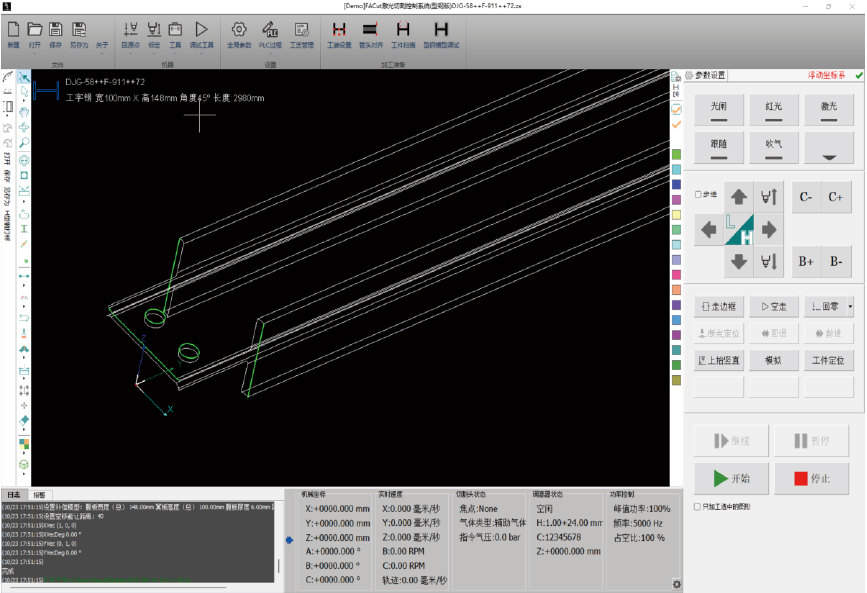Click vertical 保存 in left sidebar
The height and width of the screenshot is (593, 867).
[7, 176]
